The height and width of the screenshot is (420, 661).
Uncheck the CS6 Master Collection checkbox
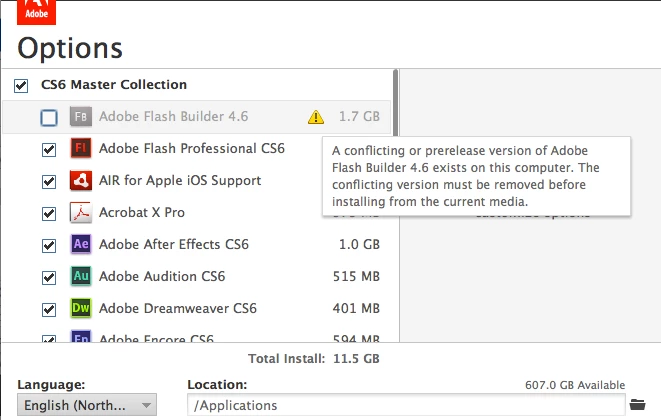tap(22, 85)
